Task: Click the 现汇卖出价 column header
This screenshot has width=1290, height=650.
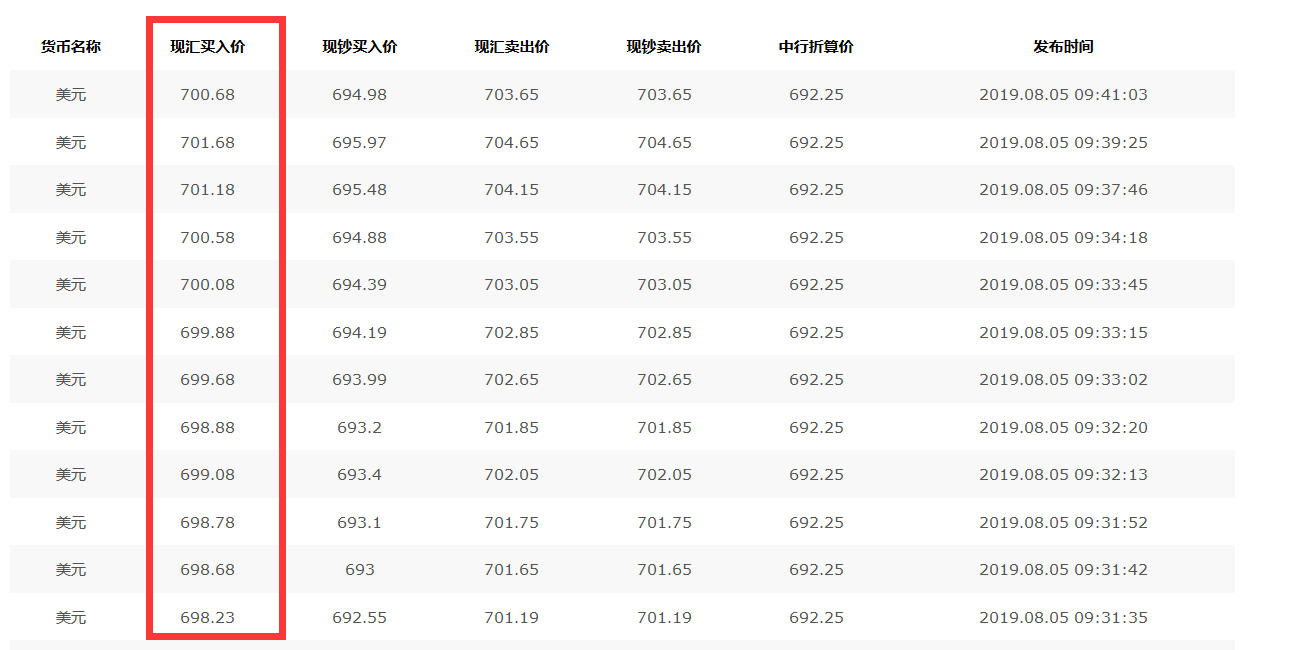Action: coord(511,47)
